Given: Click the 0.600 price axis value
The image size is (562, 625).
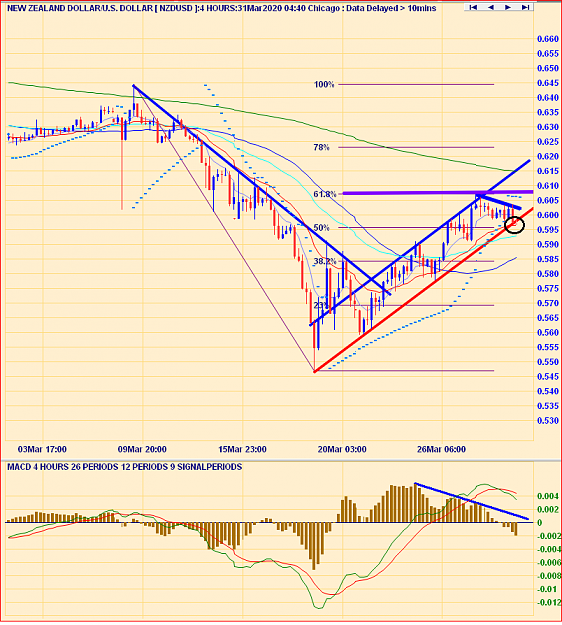Looking at the screenshot, I should point(548,215).
